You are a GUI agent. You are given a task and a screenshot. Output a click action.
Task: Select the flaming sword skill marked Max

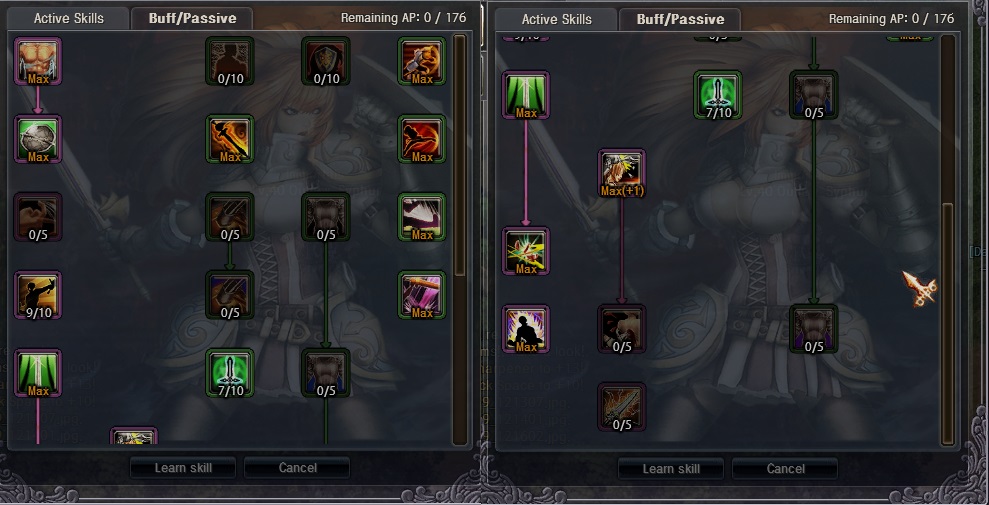point(230,139)
